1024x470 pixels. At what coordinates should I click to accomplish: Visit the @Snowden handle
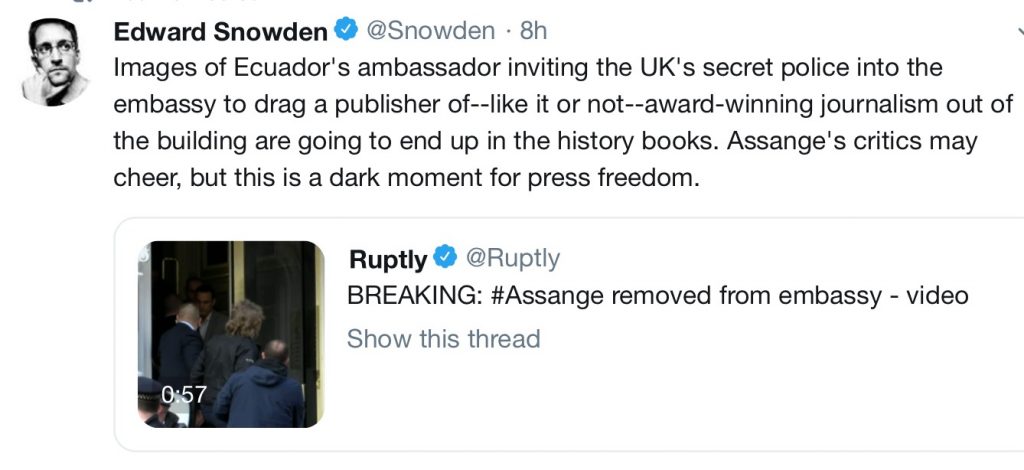[430, 31]
